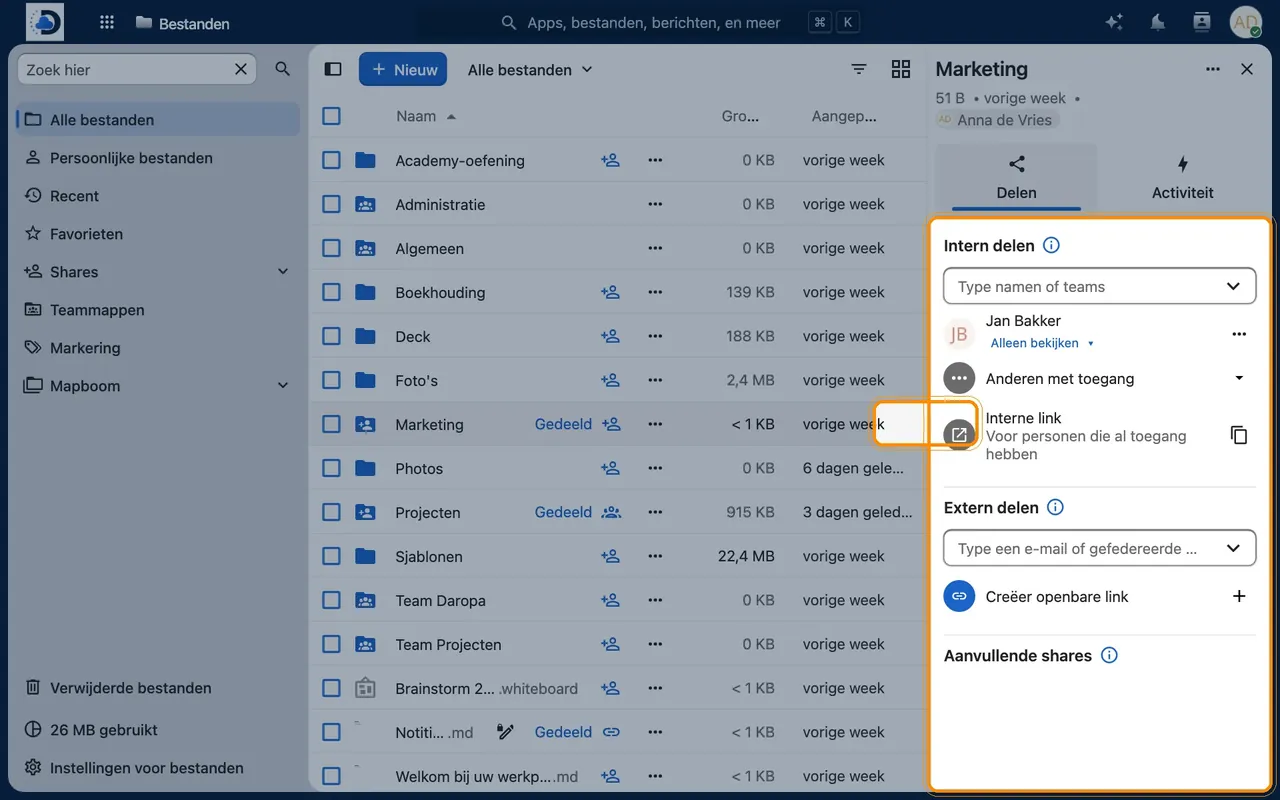Change Alleen bekijken permission for Jan Bakker
Viewport: 1280px width, 800px height.
click(1042, 343)
